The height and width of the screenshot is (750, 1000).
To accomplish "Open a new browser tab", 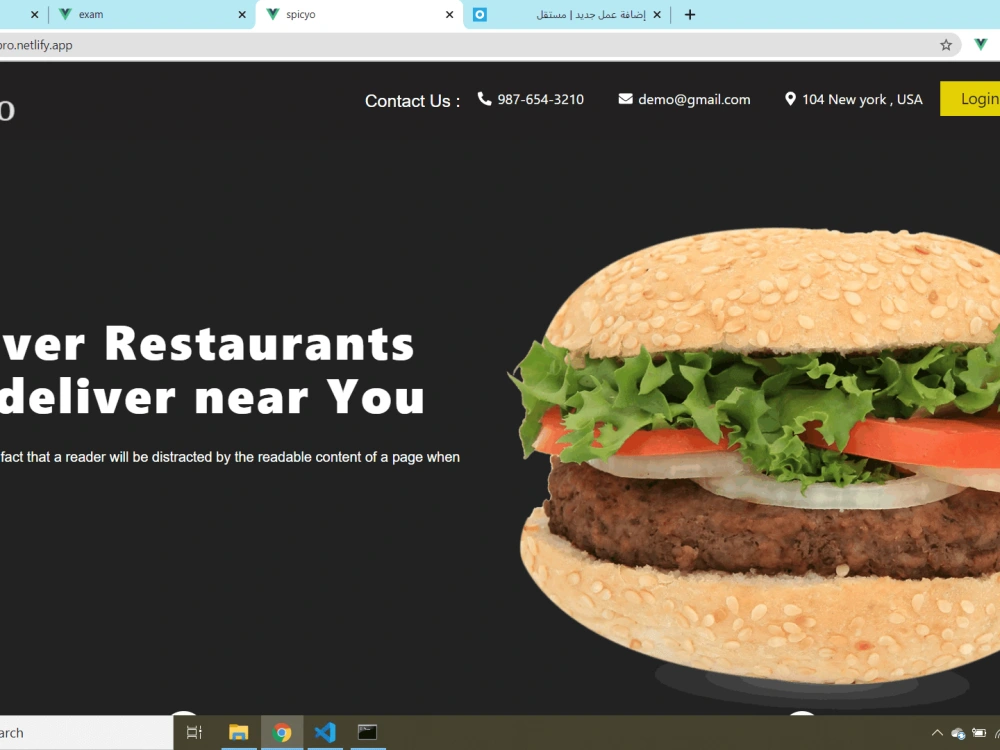I will [x=689, y=15].
